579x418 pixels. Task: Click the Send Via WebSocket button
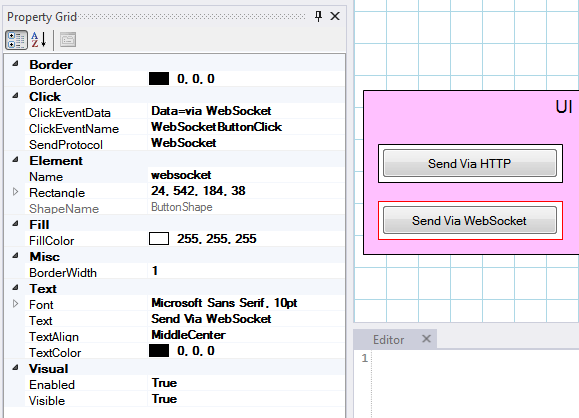tap(470, 220)
